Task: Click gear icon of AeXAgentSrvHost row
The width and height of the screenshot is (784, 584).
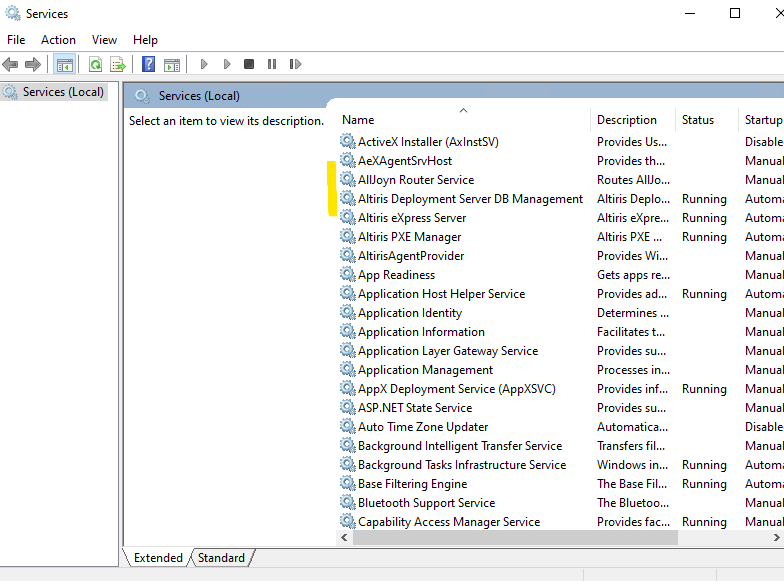Action: [x=348, y=160]
